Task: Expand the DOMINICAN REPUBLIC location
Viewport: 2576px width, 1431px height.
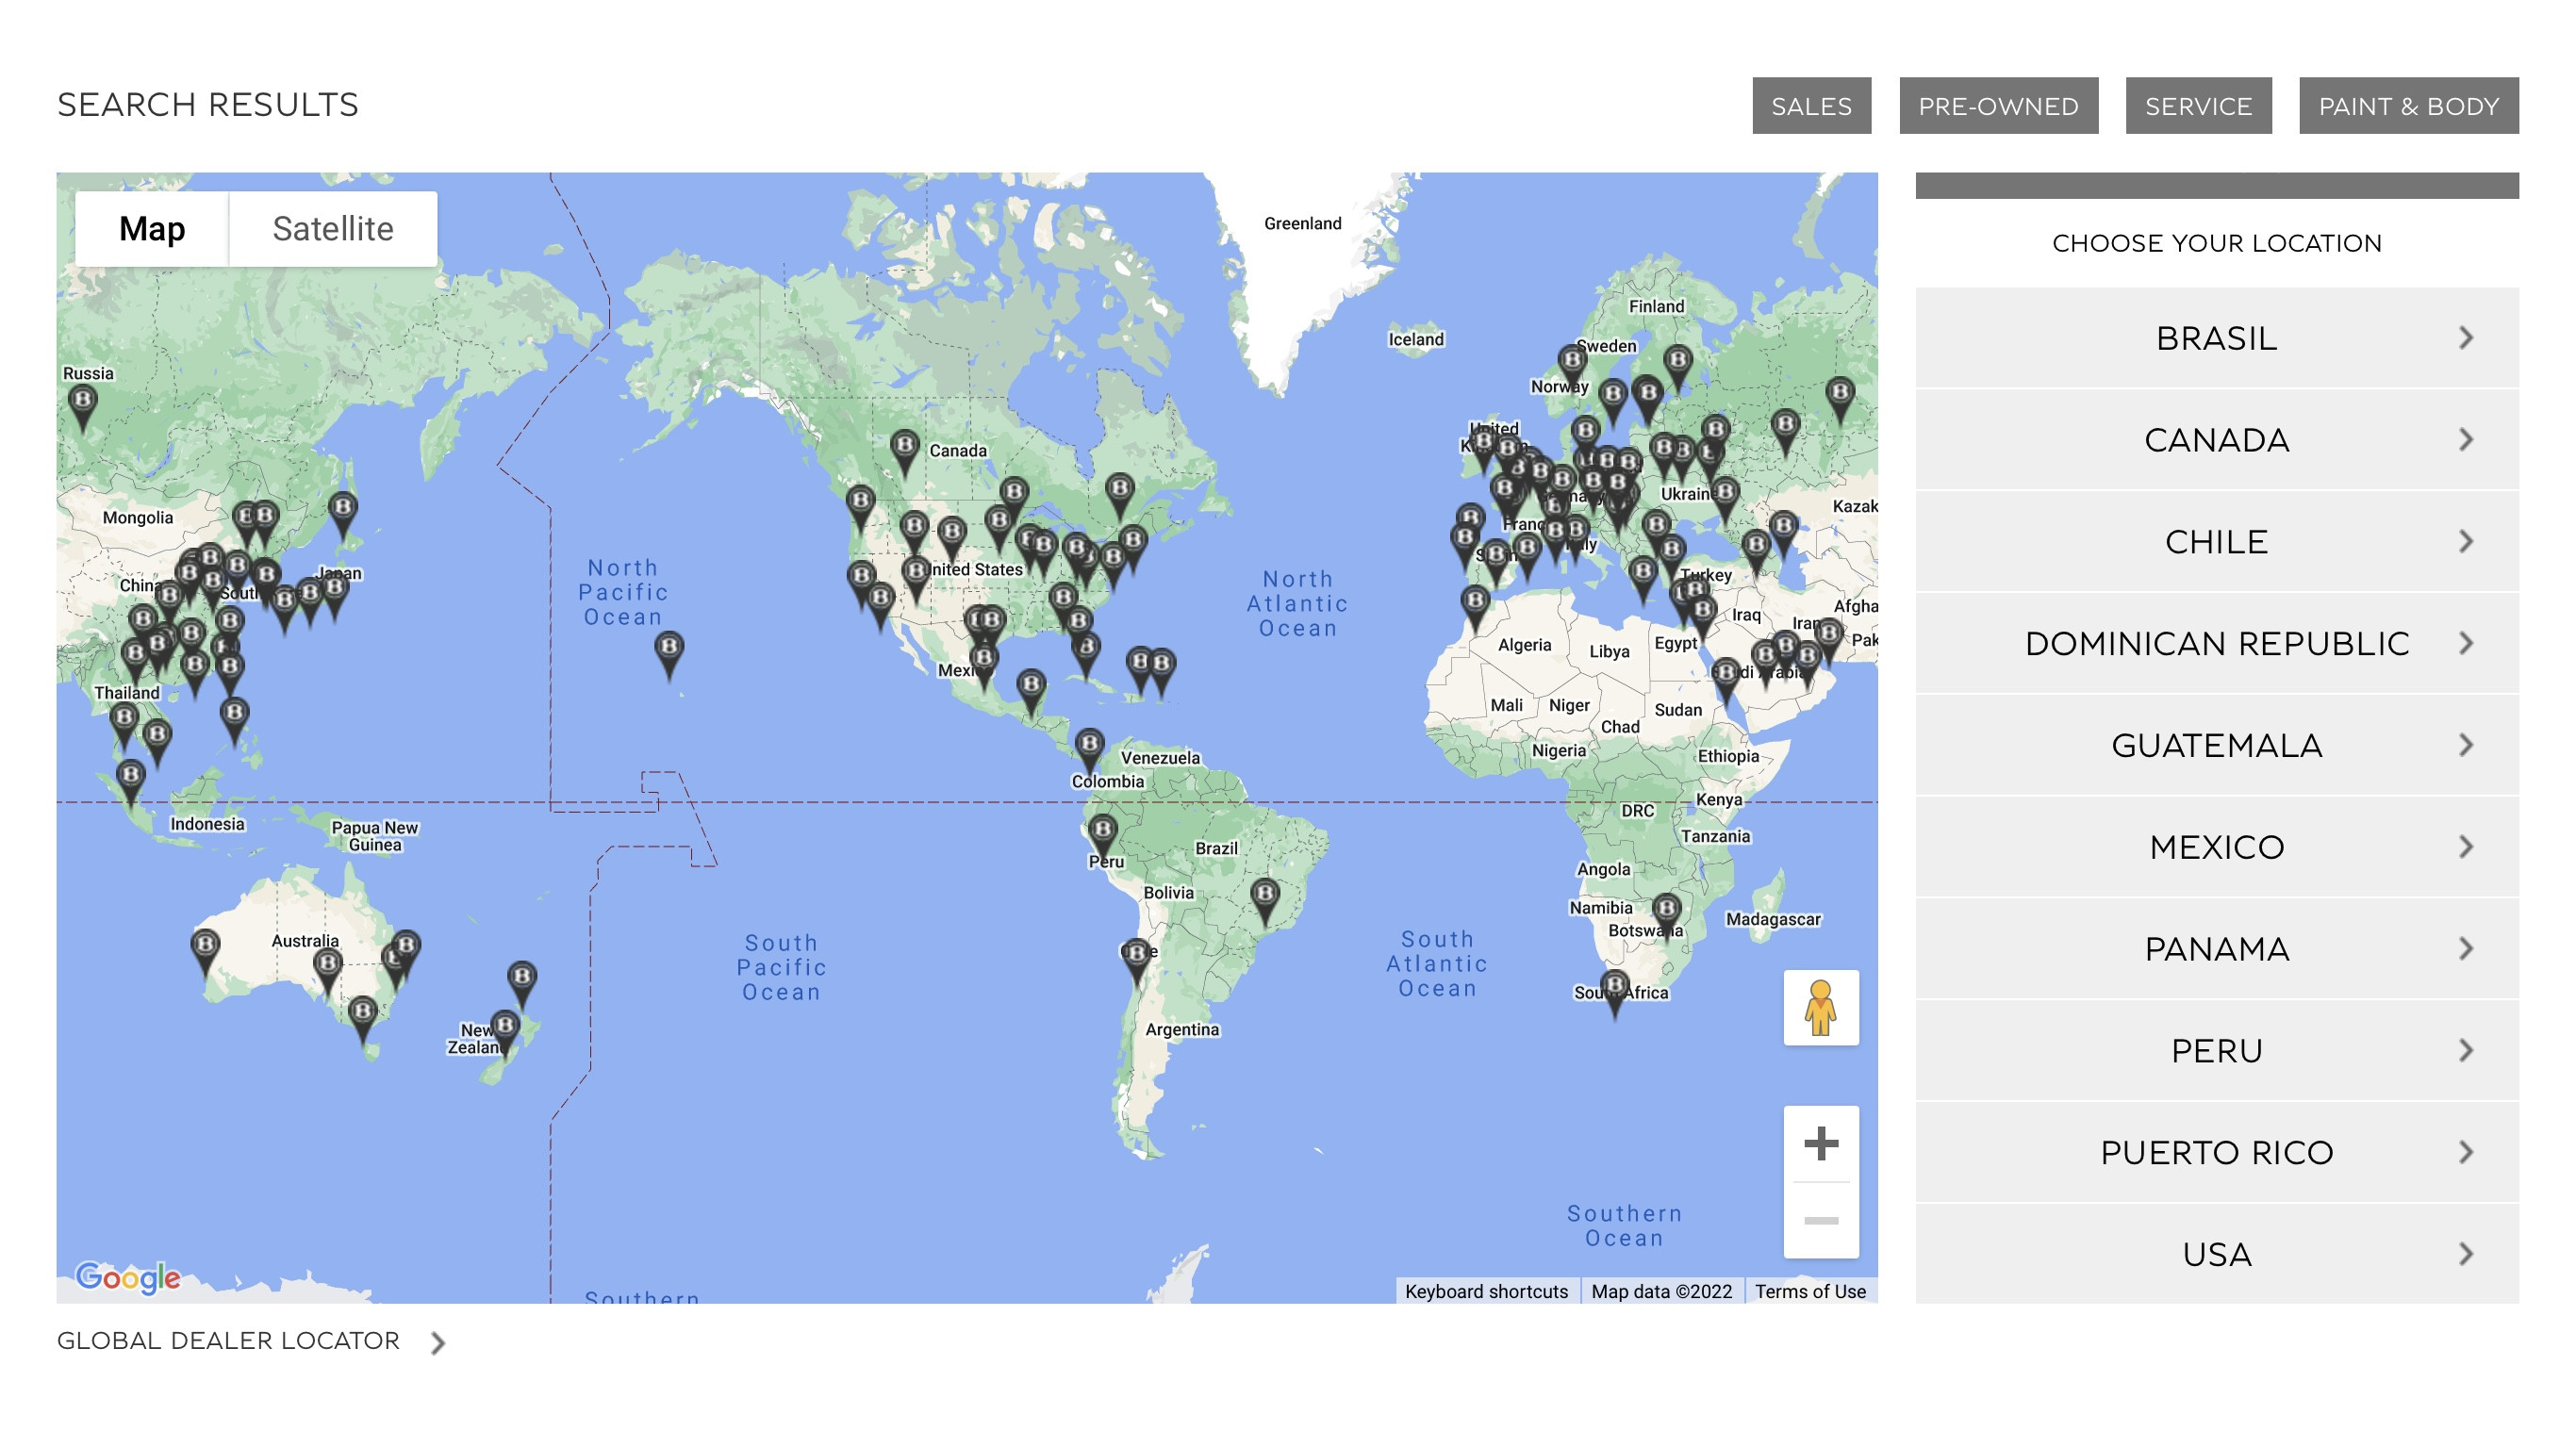Action: pos(2216,643)
